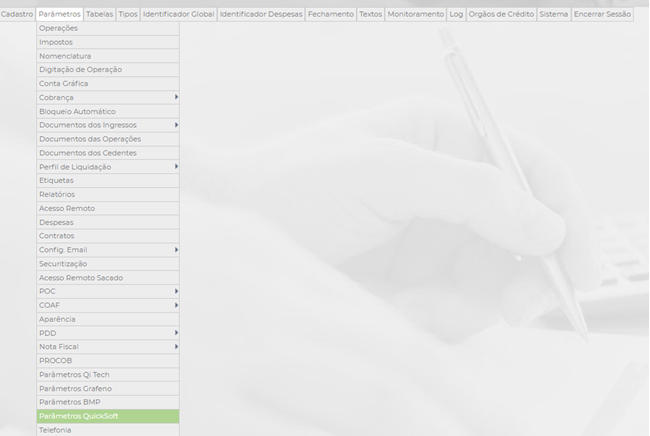This screenshot has width=650, height=436.
Task: Choose the Telefonia menu item
Action: [107, 429]
